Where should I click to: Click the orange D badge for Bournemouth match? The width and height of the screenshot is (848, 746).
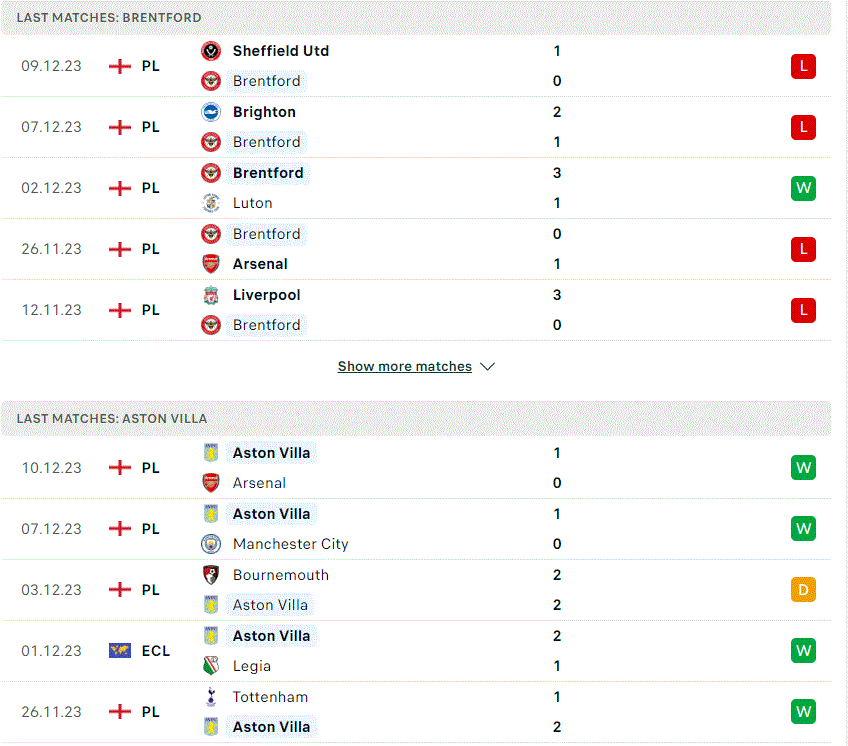coord(803,590)
